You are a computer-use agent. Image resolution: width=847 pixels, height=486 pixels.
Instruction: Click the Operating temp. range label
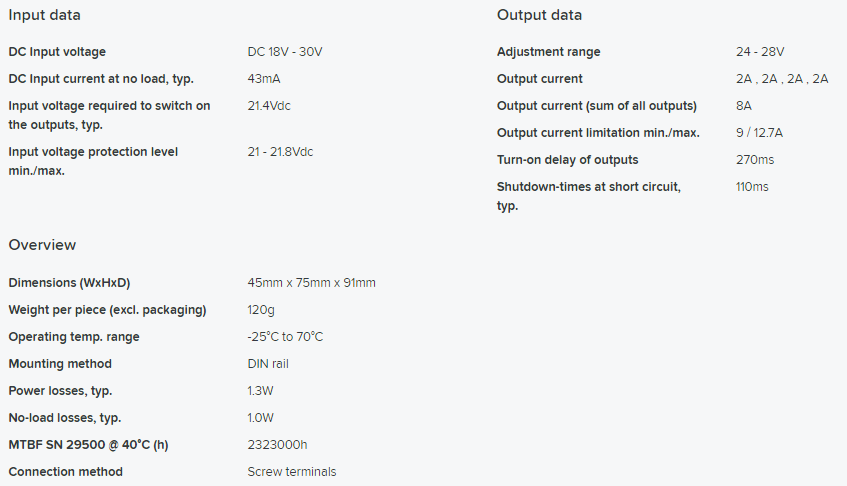pyautogui.click(x=74, y=337)
